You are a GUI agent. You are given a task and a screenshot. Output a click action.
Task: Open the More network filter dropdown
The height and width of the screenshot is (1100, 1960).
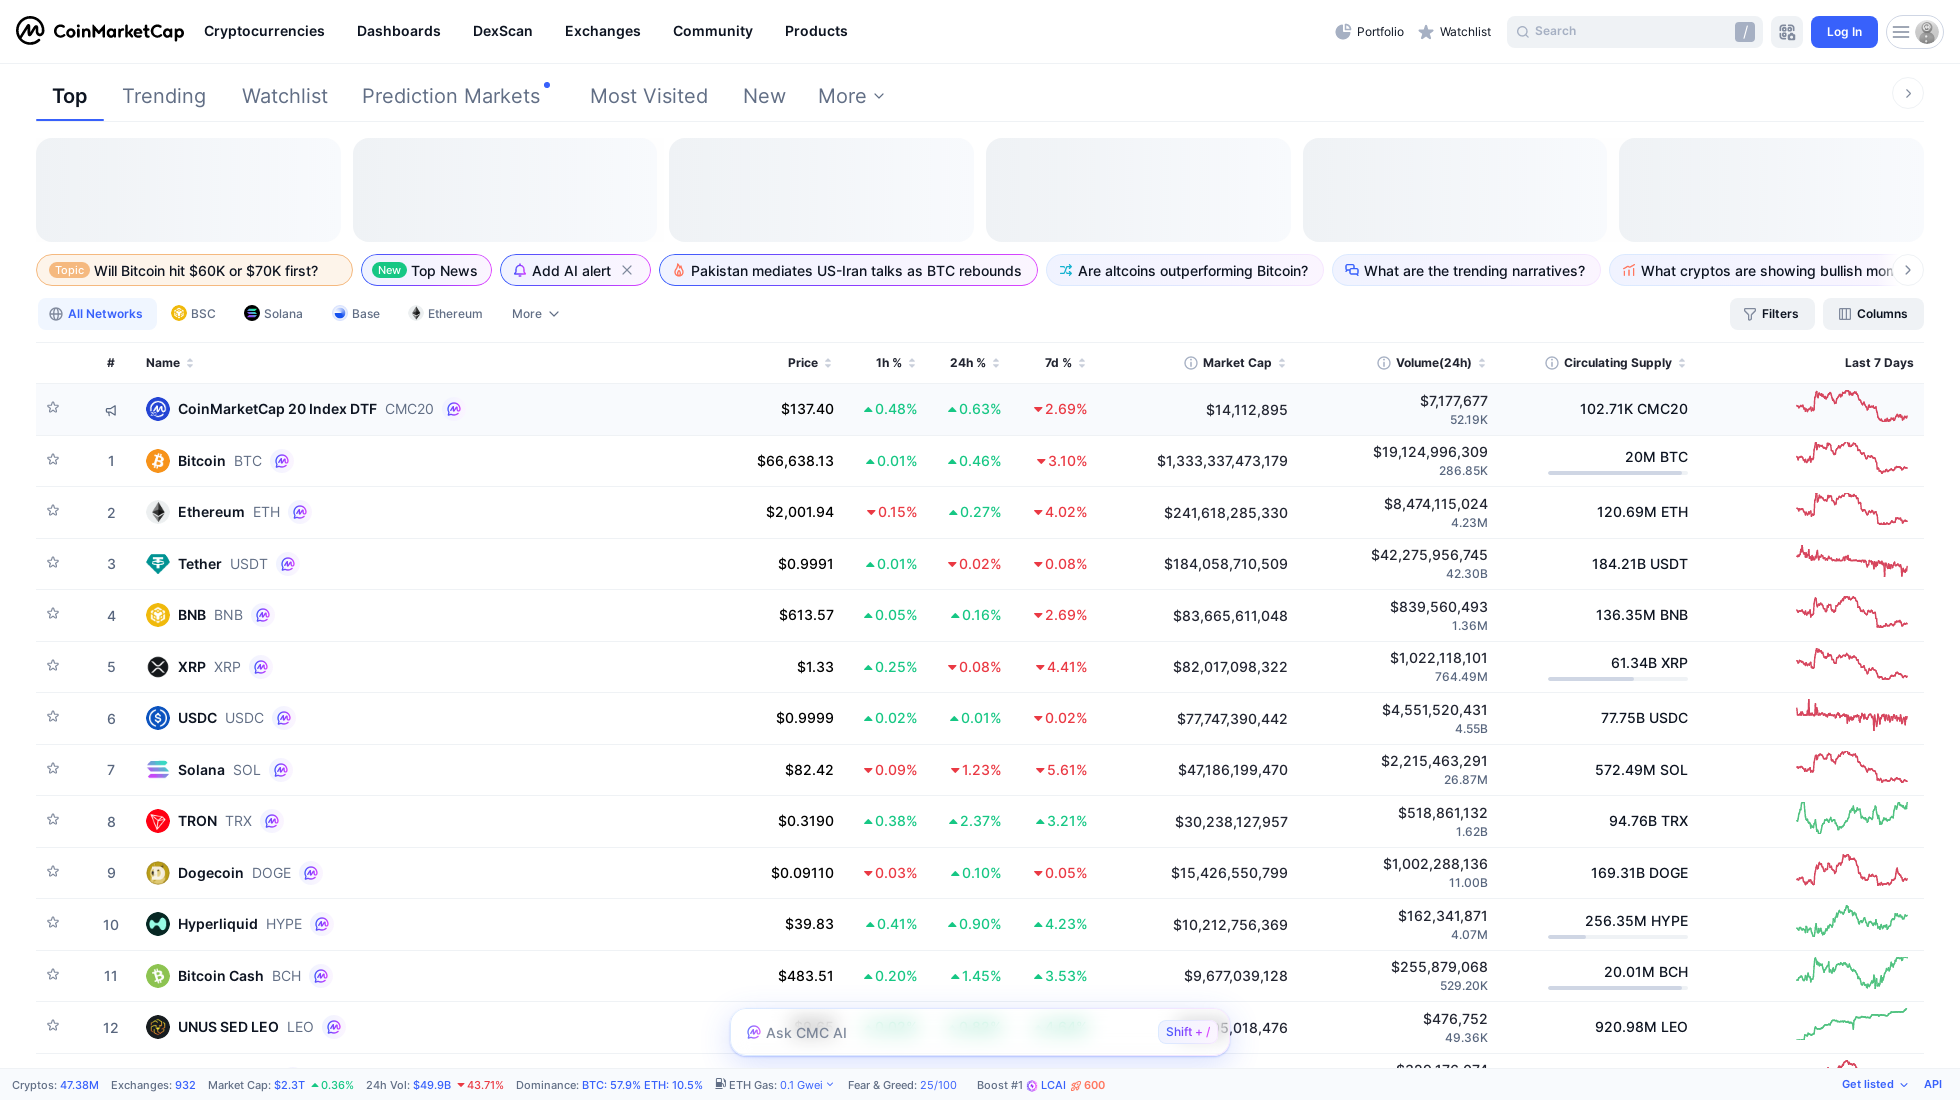pos(534,314)
